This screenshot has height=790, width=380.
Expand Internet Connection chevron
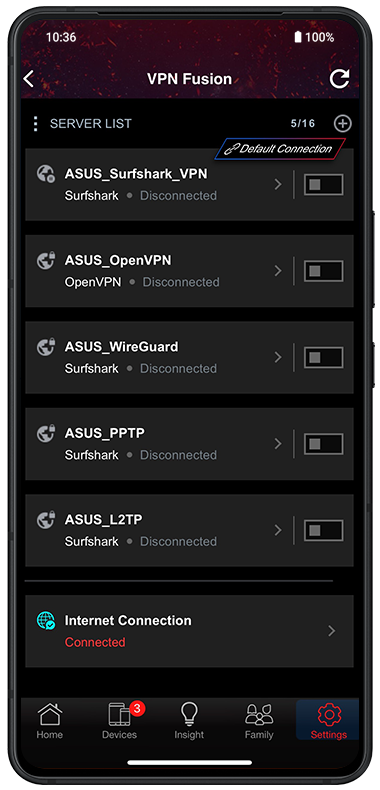click(x=332, y=631)
